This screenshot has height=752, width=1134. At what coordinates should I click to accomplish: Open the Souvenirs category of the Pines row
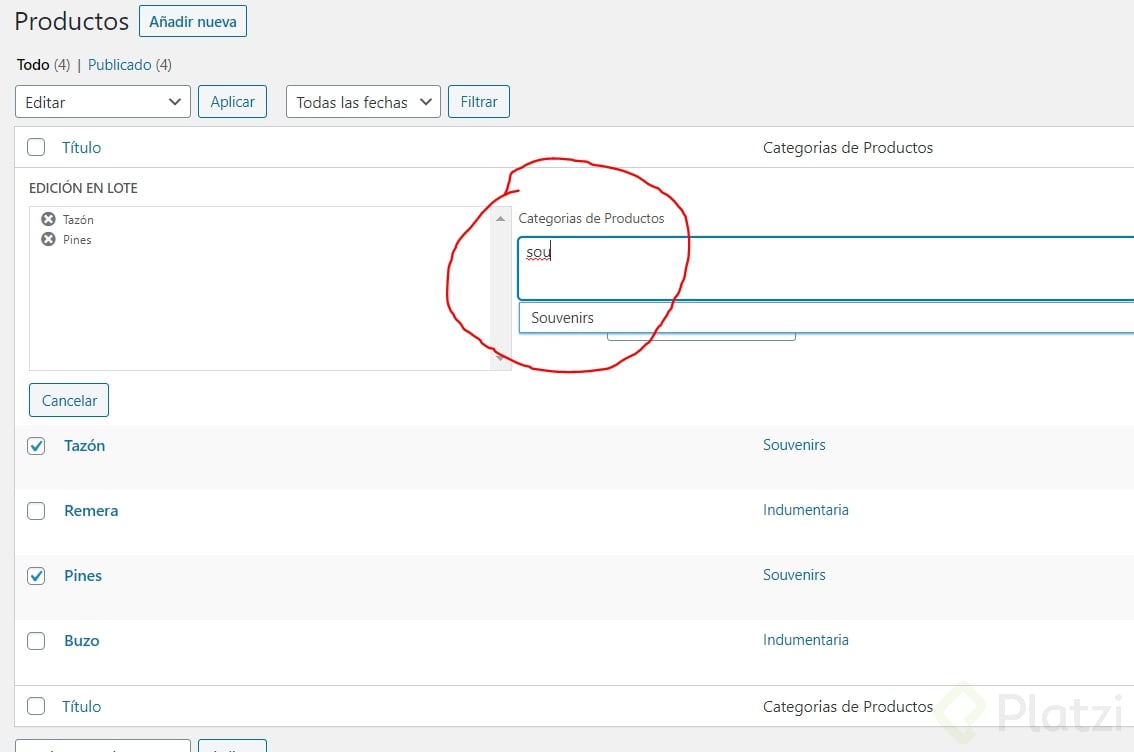794,575
